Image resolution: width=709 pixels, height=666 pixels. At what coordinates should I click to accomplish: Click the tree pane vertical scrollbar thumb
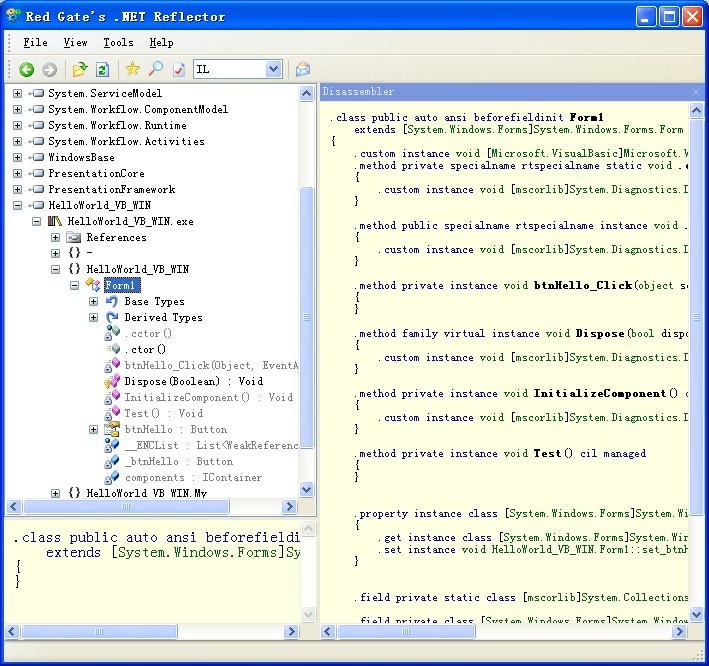point(307,317)
